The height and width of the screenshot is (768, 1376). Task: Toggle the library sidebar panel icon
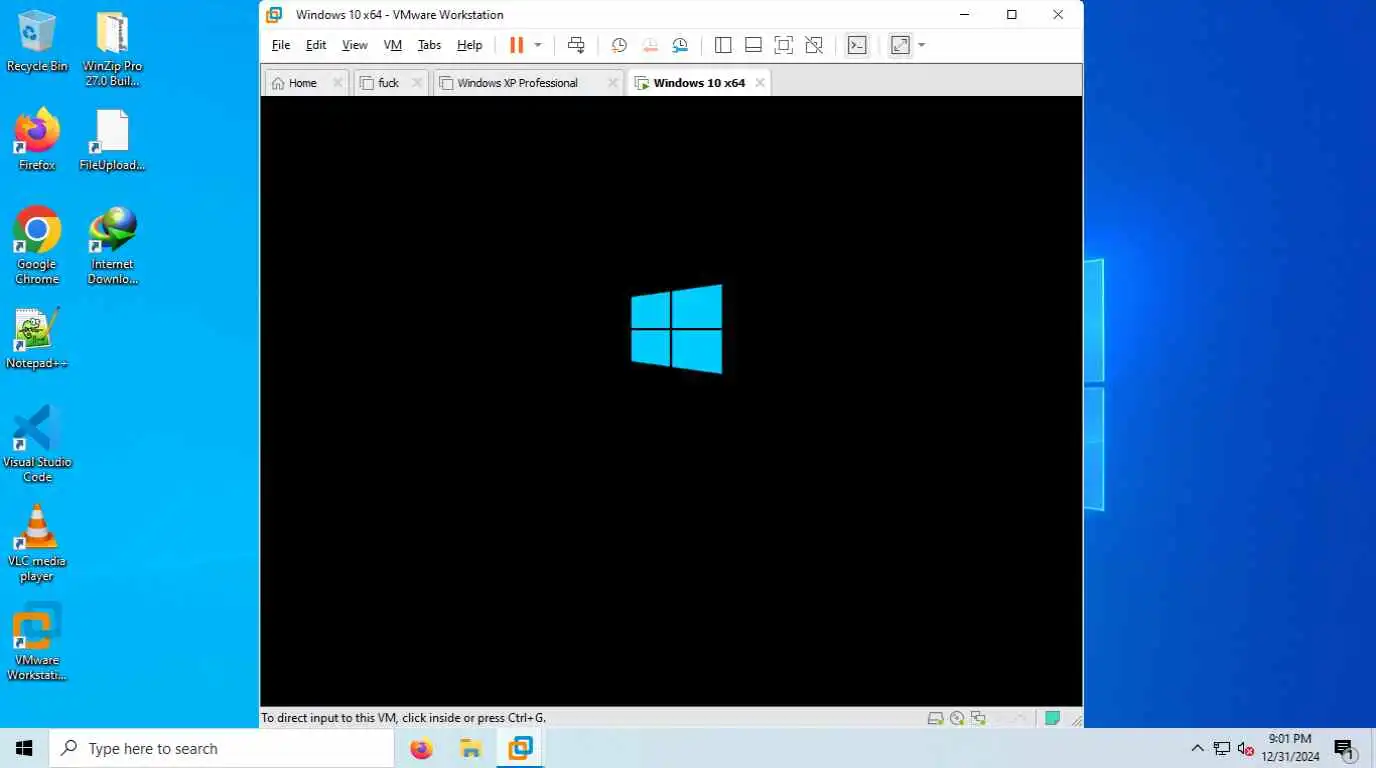pos(723,45)
